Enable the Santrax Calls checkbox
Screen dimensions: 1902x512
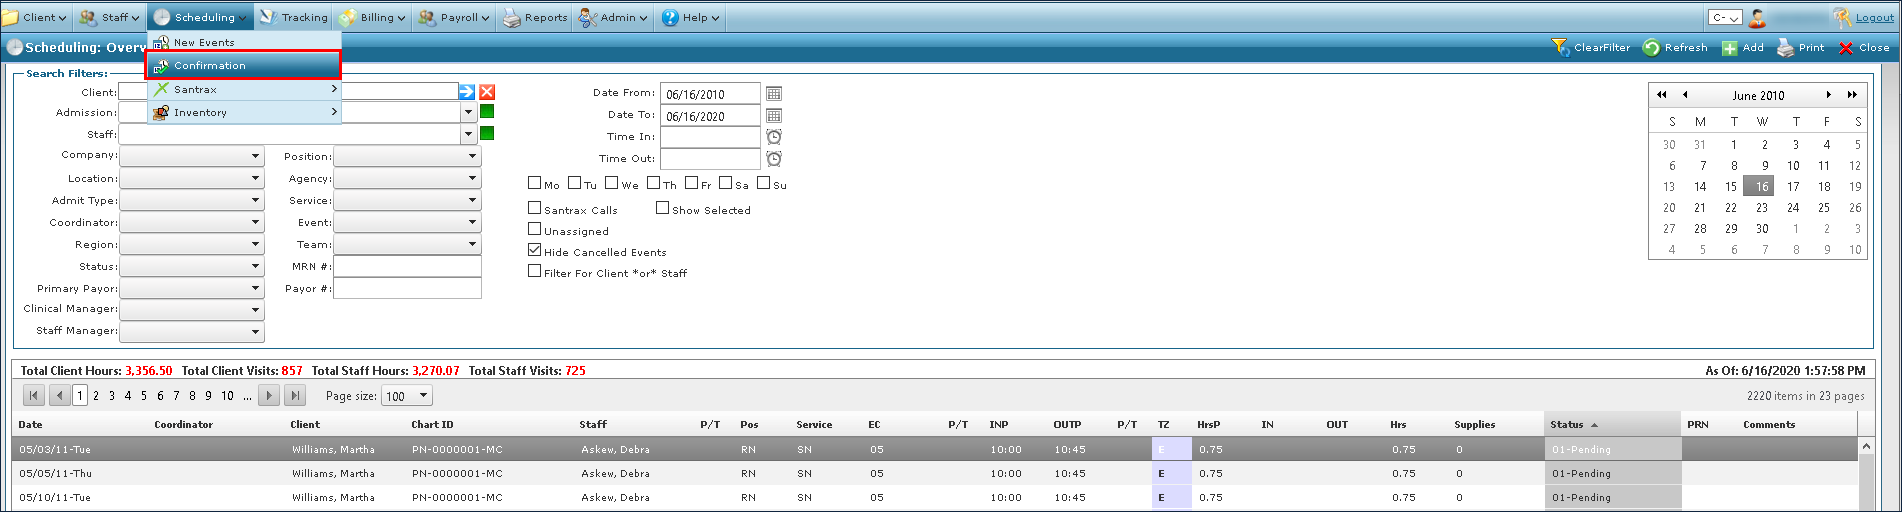(535, 208)
